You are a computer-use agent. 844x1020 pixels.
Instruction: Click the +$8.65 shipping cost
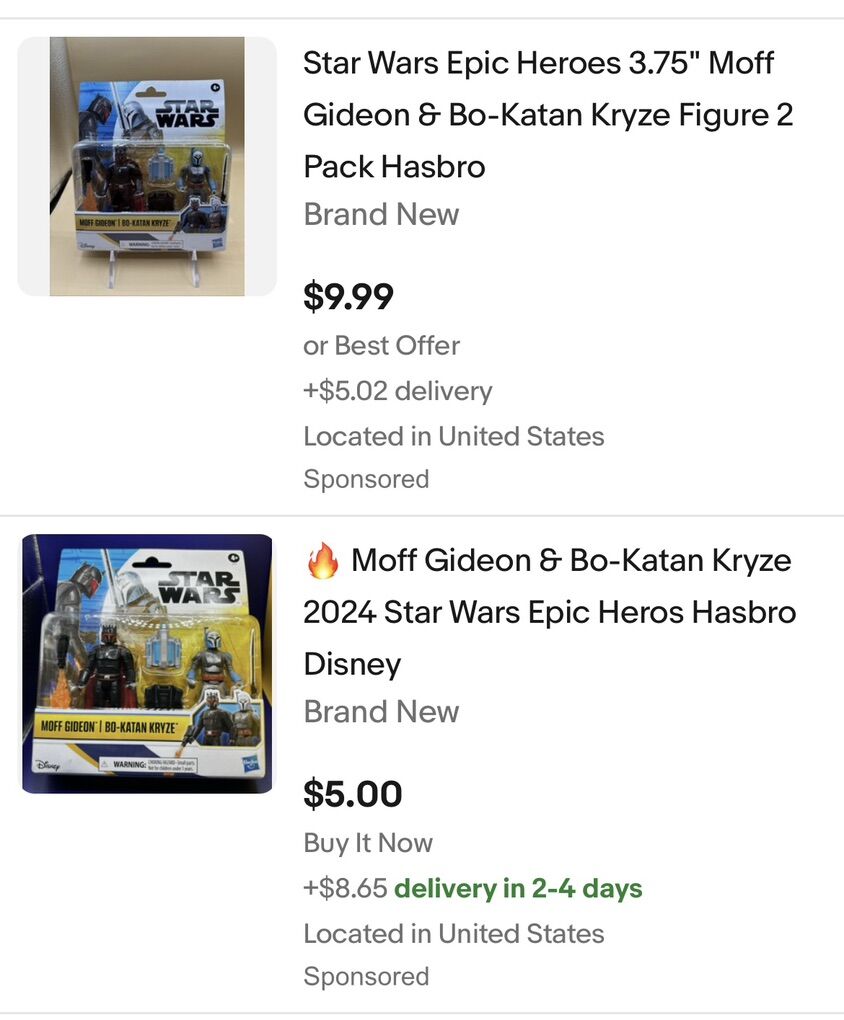pos(345,888)
